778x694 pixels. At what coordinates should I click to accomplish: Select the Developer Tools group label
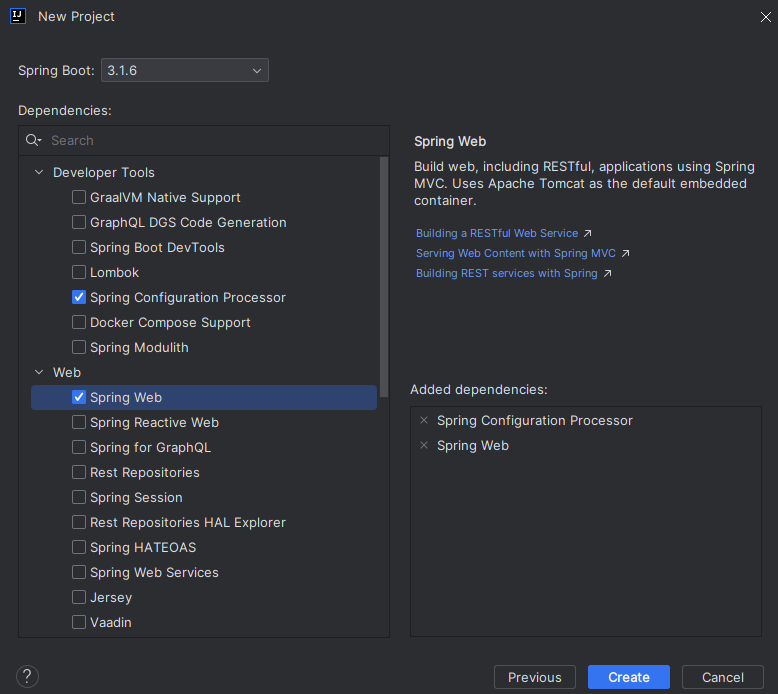pyautogui.click(x=104, y=172)
